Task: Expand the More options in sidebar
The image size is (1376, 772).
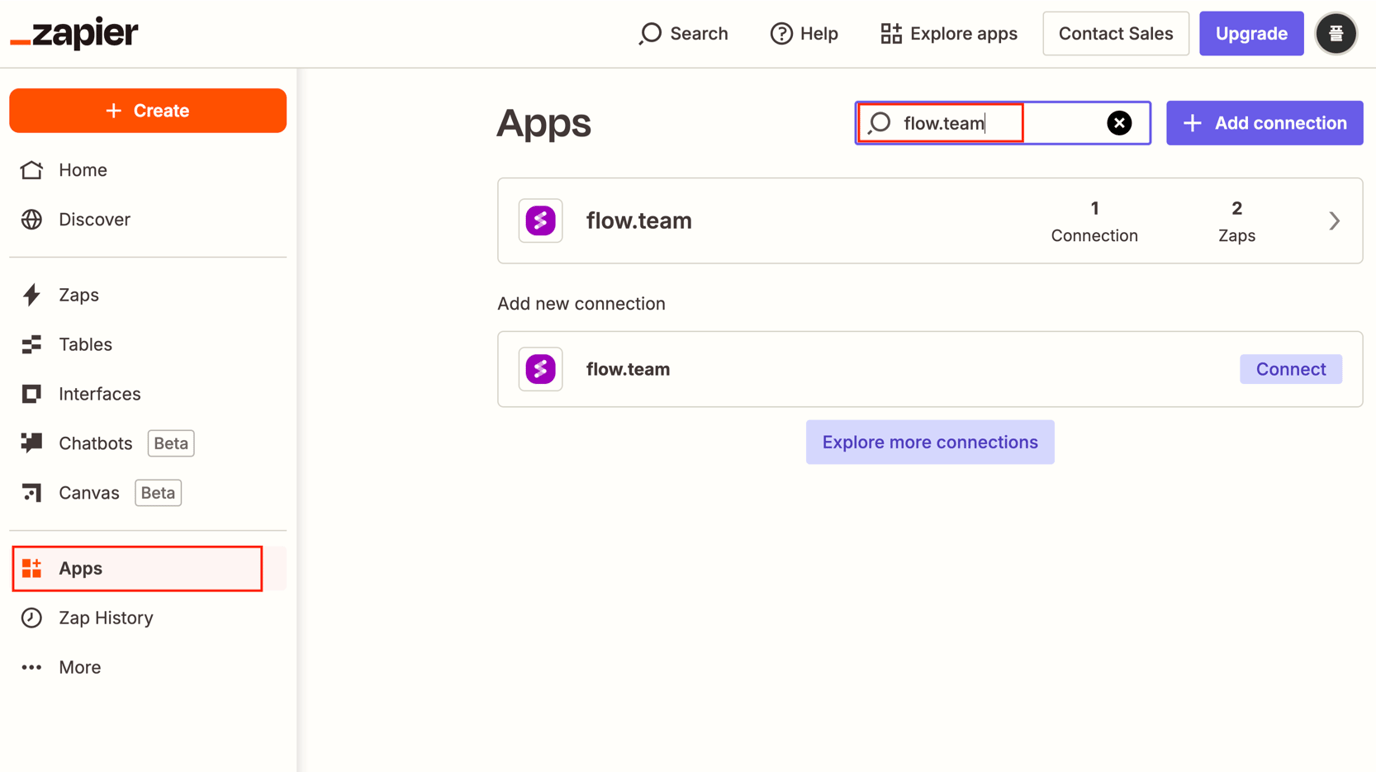Action: pos(31,667)
